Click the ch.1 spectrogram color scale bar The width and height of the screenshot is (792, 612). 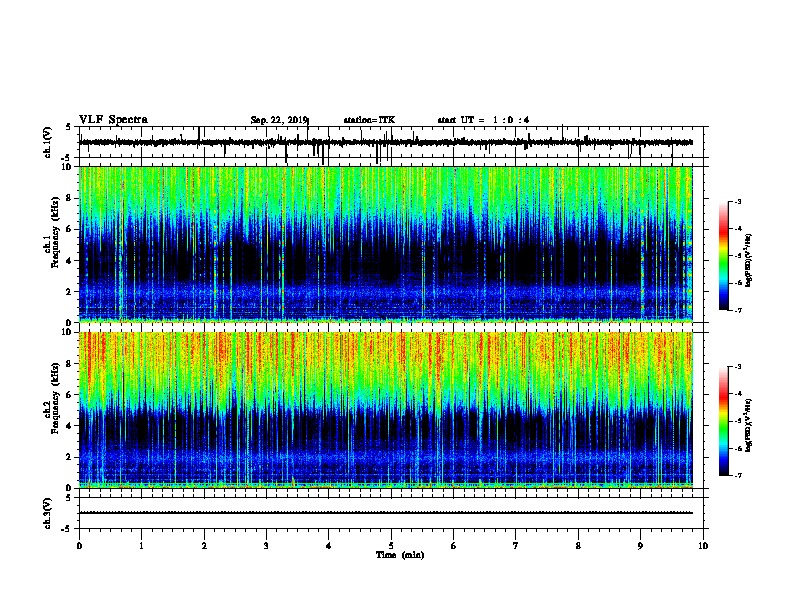point(723,256)
